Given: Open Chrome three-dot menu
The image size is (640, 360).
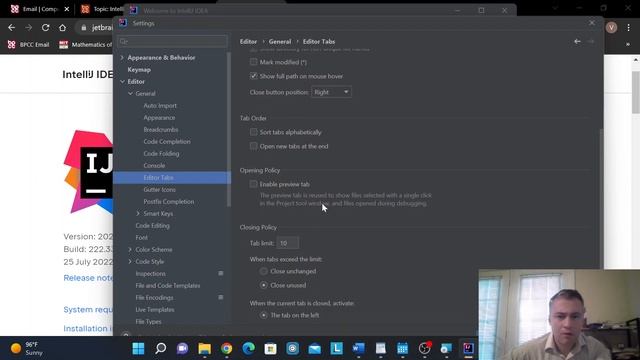Looking at the screenshot, I should tap(629, 27).
